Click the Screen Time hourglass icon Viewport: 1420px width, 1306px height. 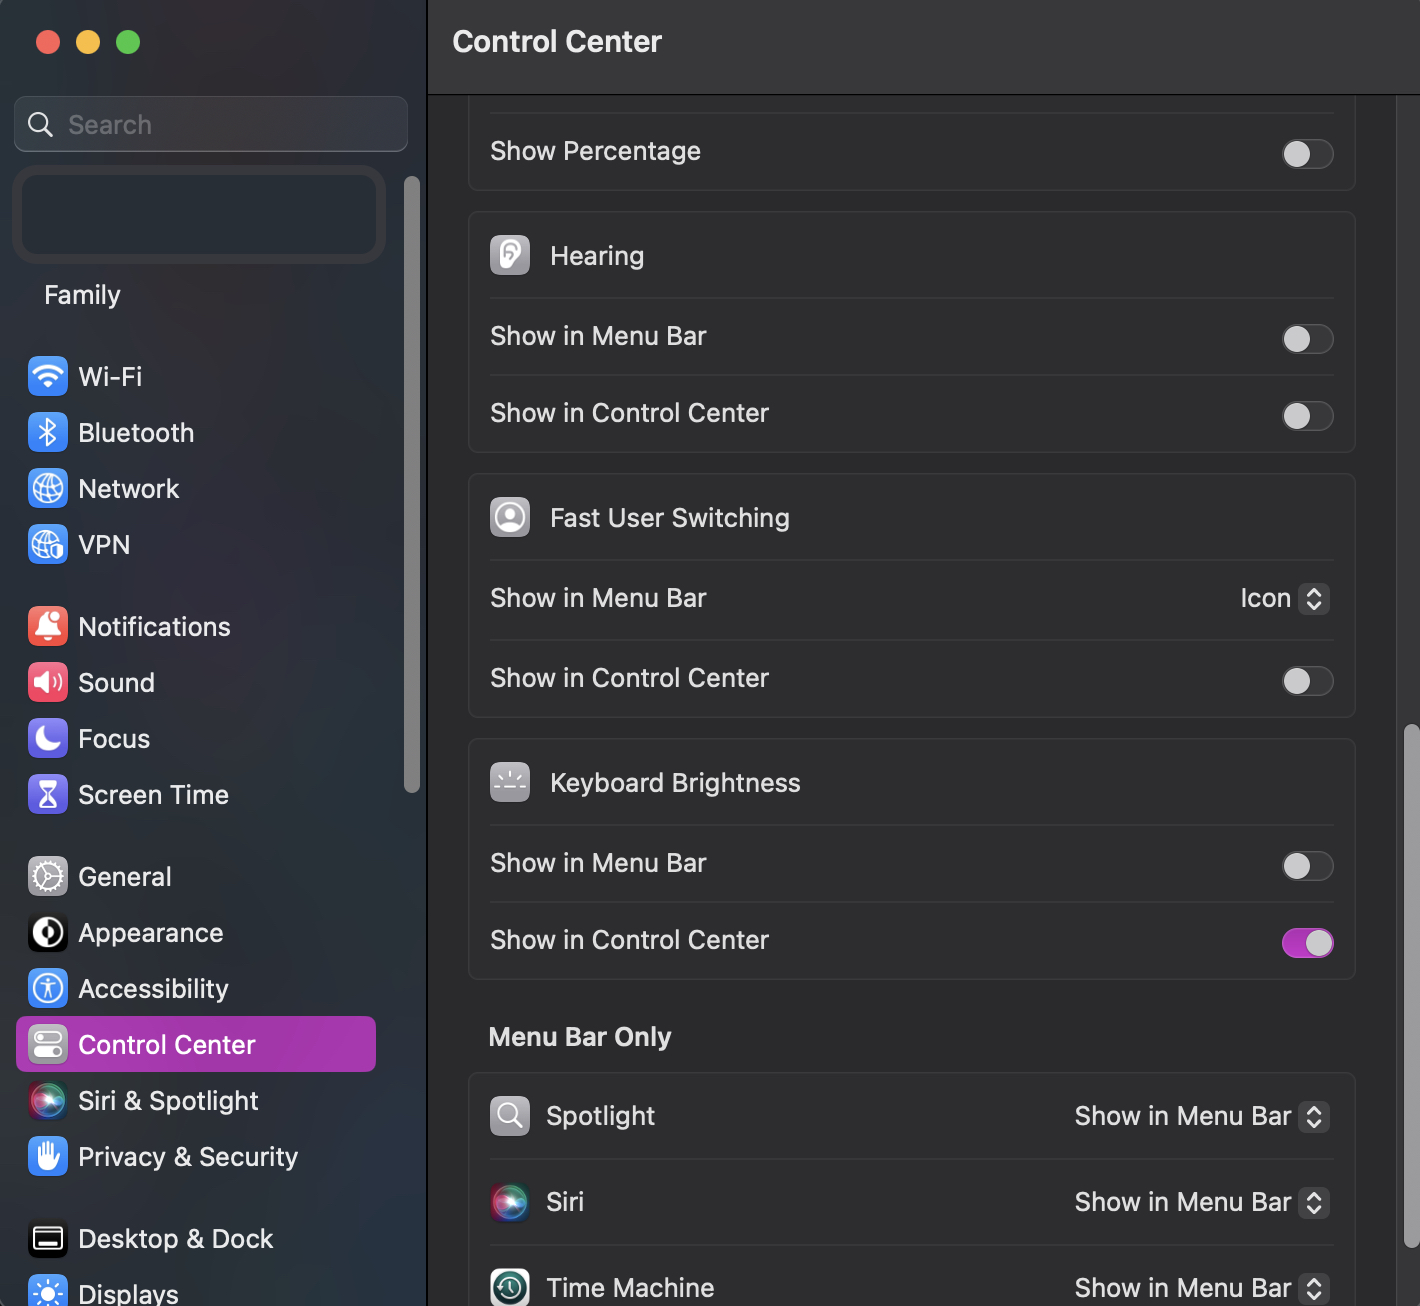point(48,795)
